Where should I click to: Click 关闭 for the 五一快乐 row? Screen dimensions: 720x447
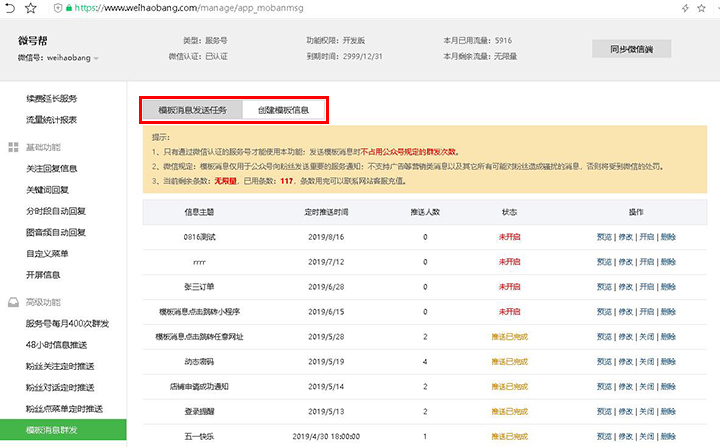coord(647,436)
